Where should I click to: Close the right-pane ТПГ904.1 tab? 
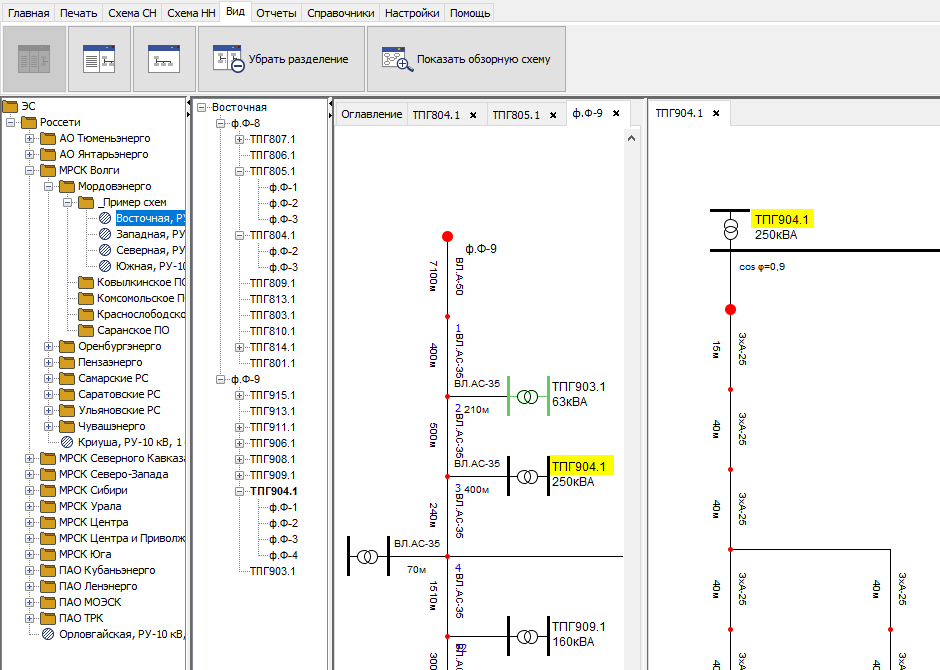(716, 113)
